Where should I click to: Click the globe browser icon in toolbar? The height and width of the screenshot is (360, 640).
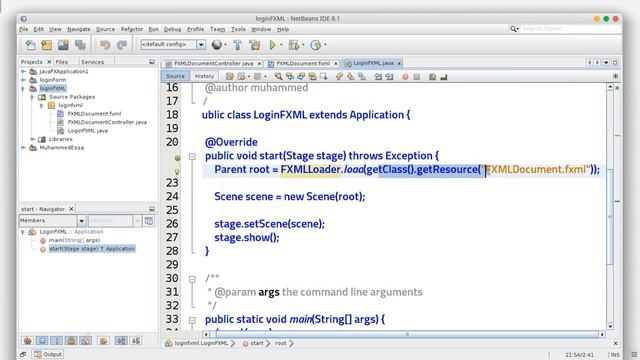pyautogui.click(x=217, y=45)
